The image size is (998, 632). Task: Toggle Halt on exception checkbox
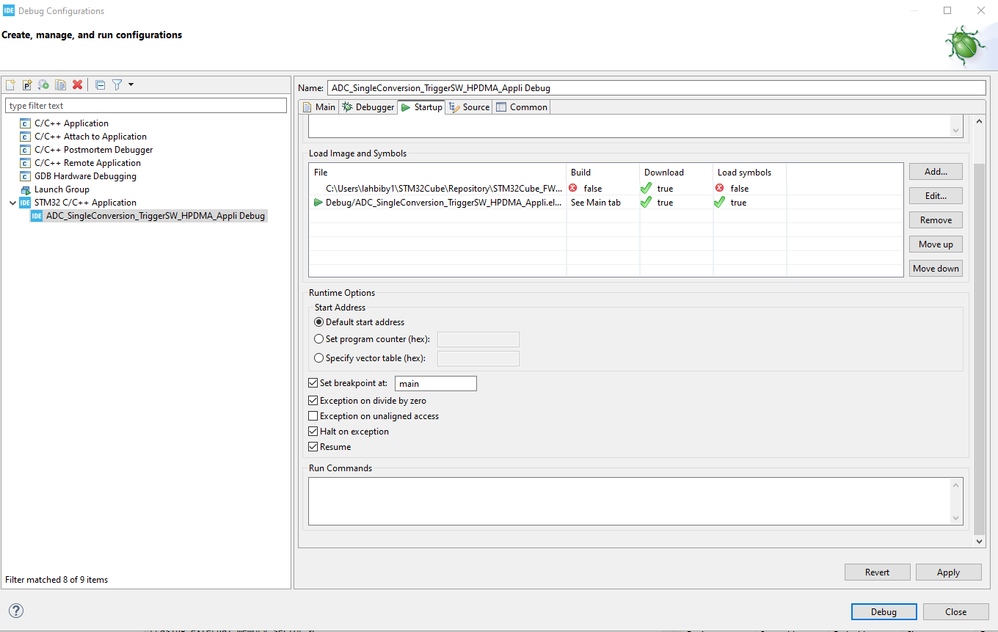(x=313, y=432)
